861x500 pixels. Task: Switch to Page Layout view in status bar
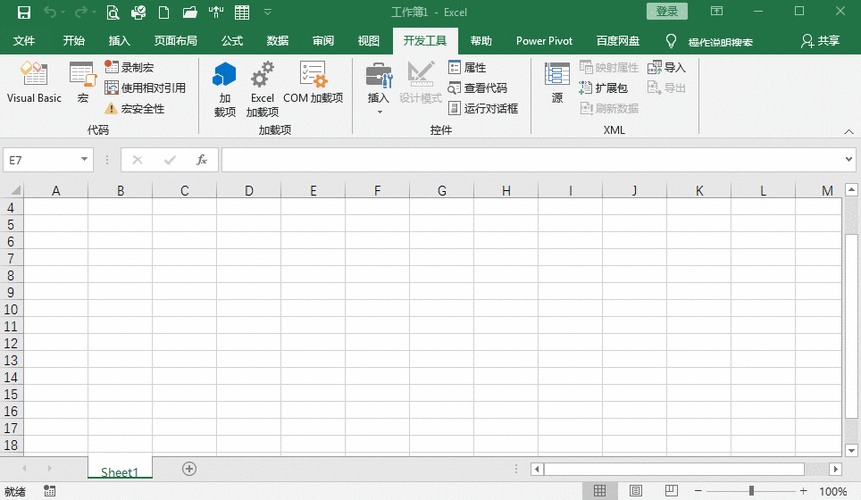point(635,491)
